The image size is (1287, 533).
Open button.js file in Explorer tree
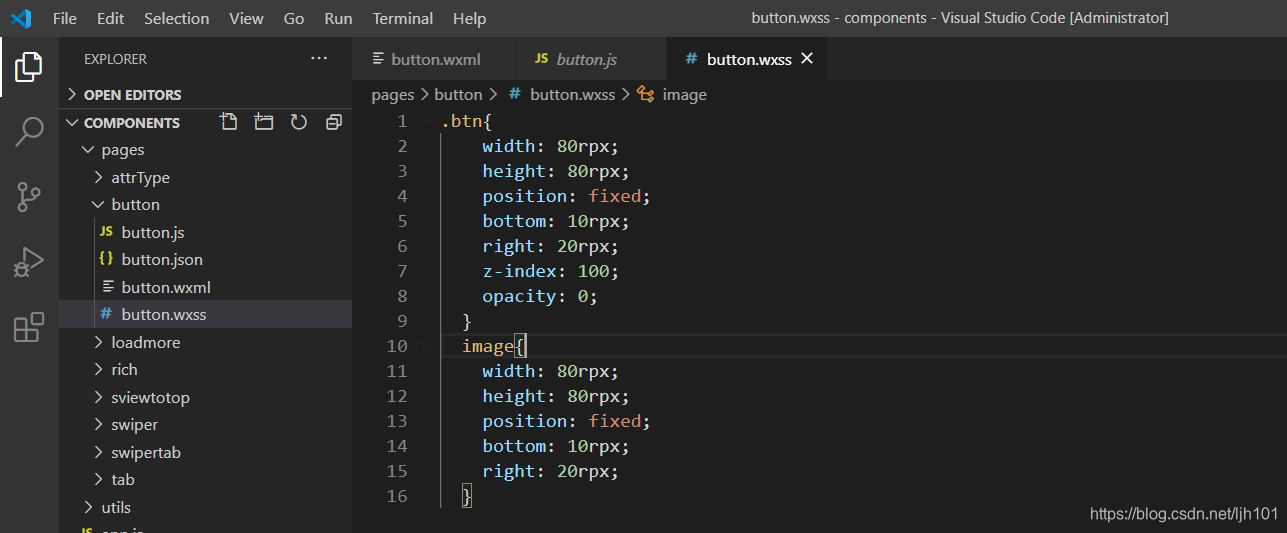point(205,232)
